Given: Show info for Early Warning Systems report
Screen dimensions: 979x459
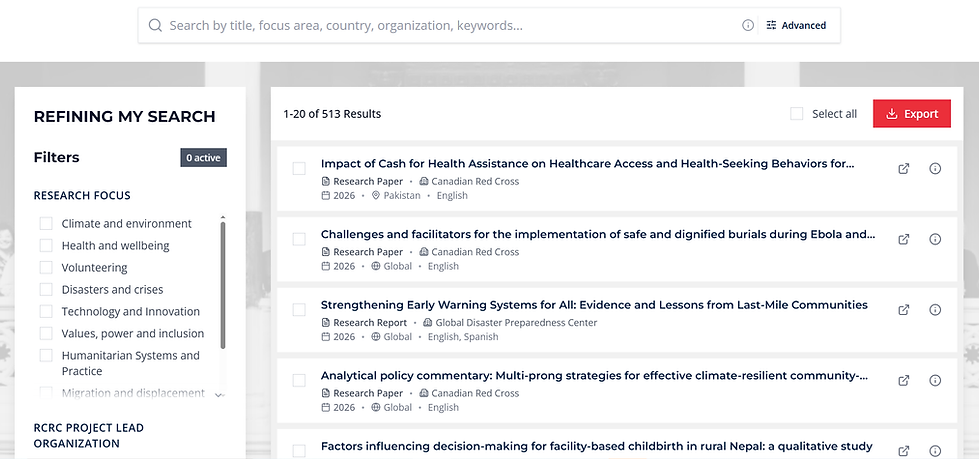Looking at the screenshot, I should (x=935, y=310).
